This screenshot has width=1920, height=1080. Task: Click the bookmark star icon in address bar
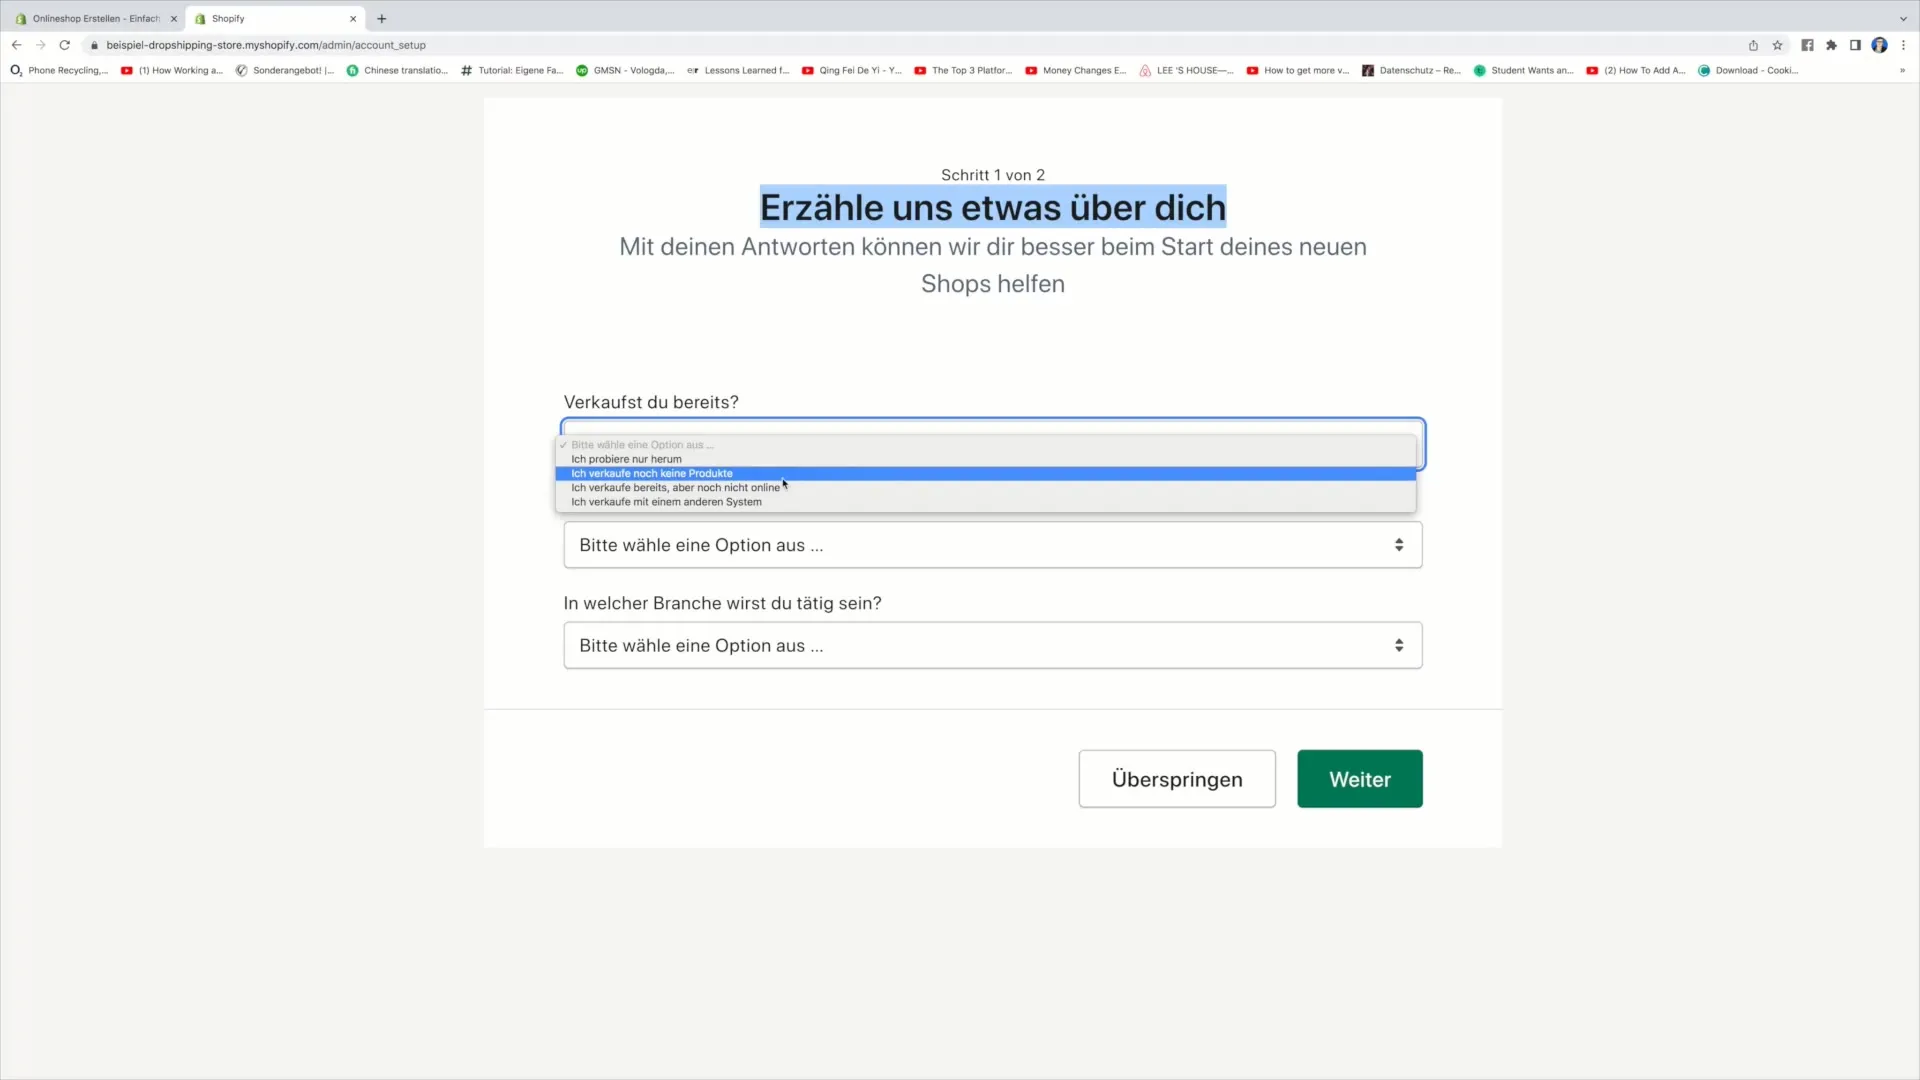1779,45
